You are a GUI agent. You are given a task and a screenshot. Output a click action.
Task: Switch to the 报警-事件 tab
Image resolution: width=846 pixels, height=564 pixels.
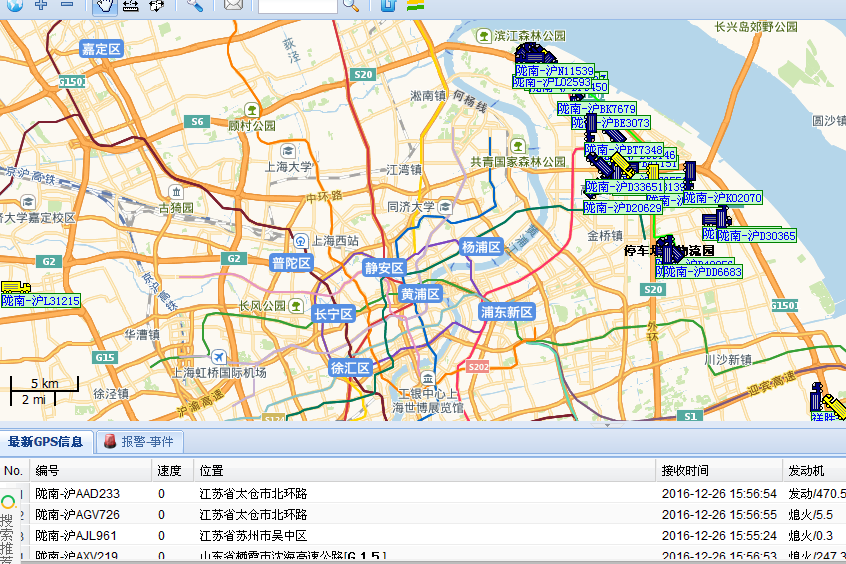point(138,441)
